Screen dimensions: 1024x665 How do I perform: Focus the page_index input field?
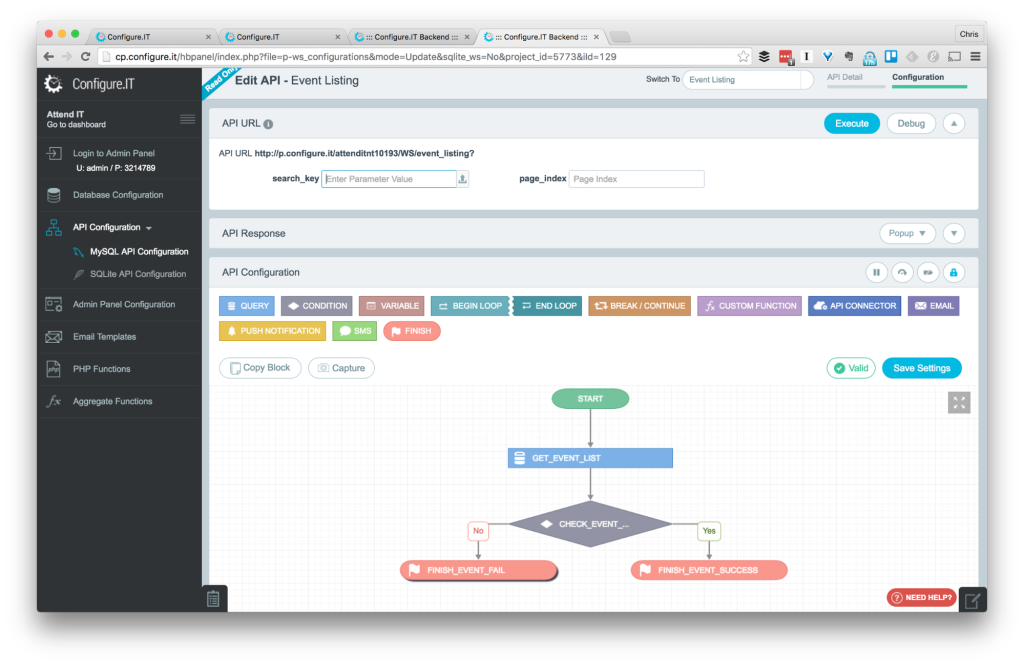point(636,179)
